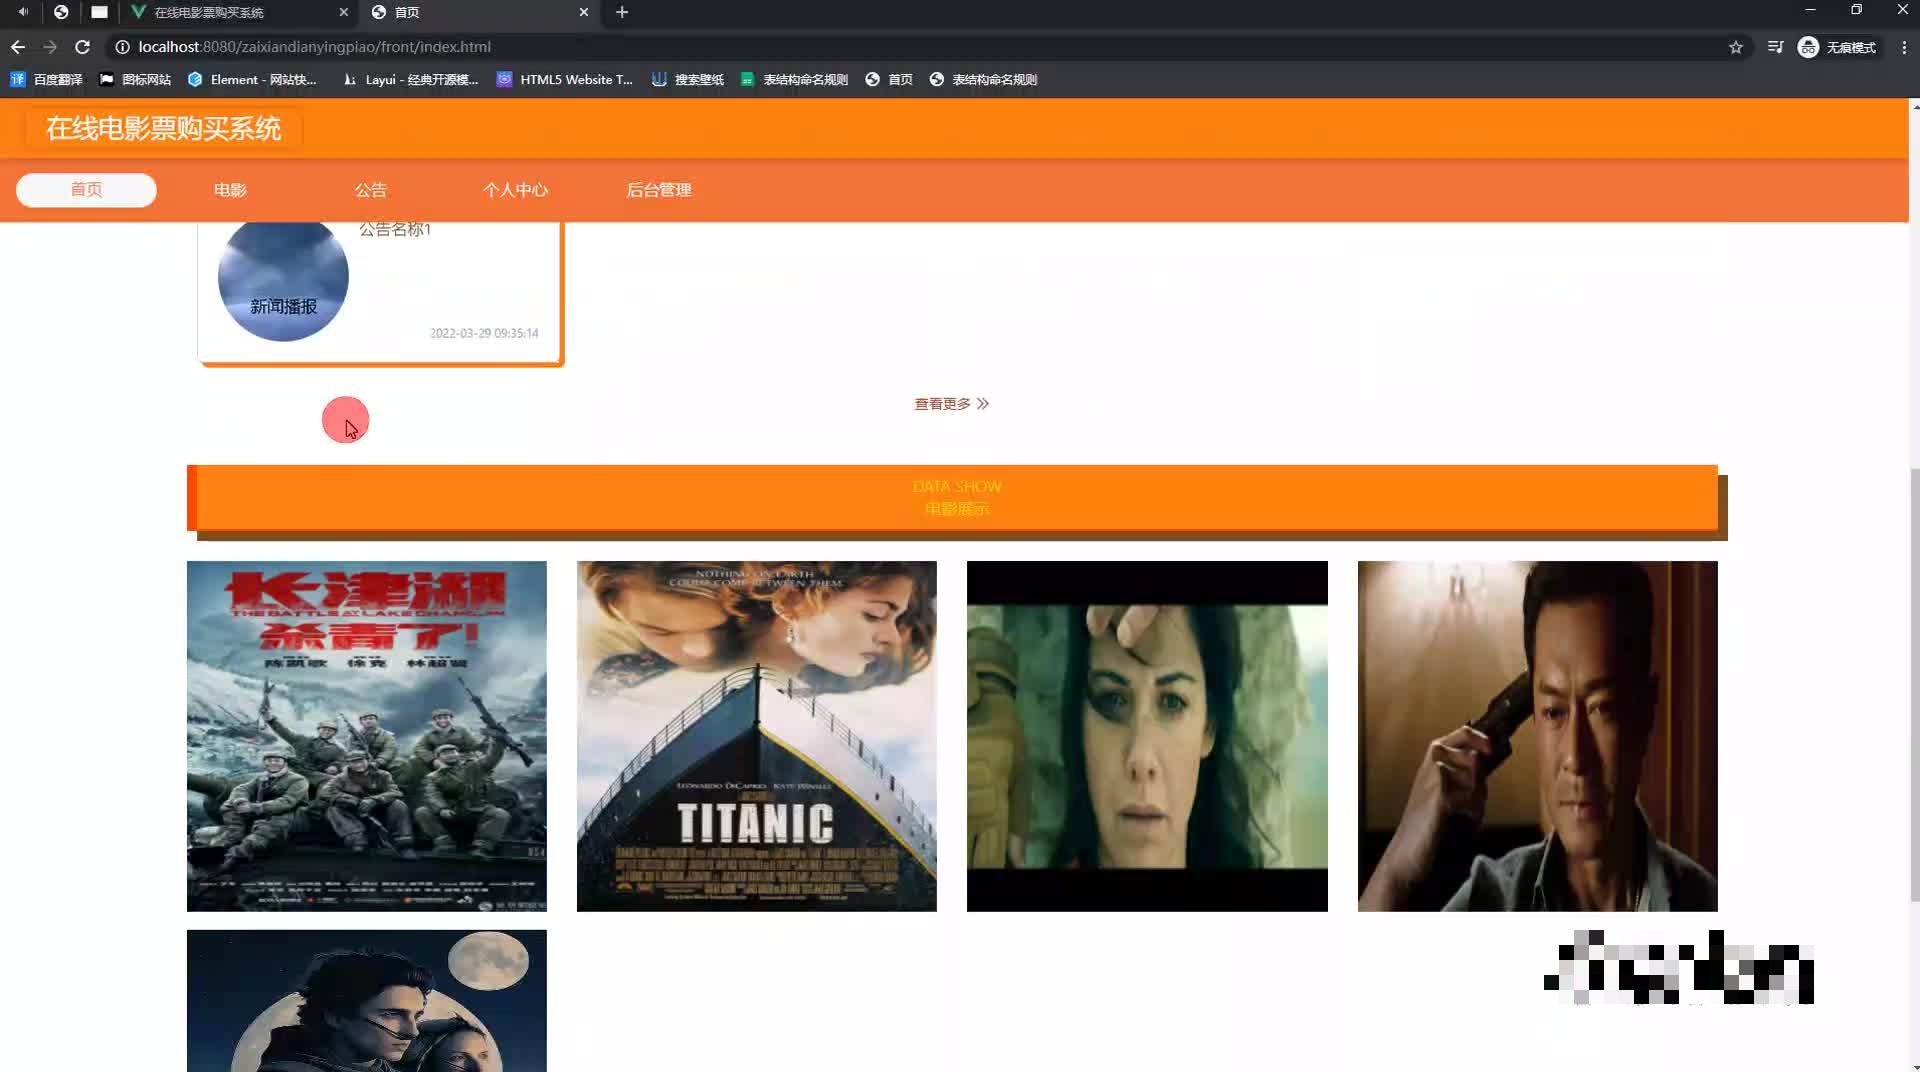1920x1072 pixels.
Task: Open 电影 in the navigation menu
Action: 230,190
